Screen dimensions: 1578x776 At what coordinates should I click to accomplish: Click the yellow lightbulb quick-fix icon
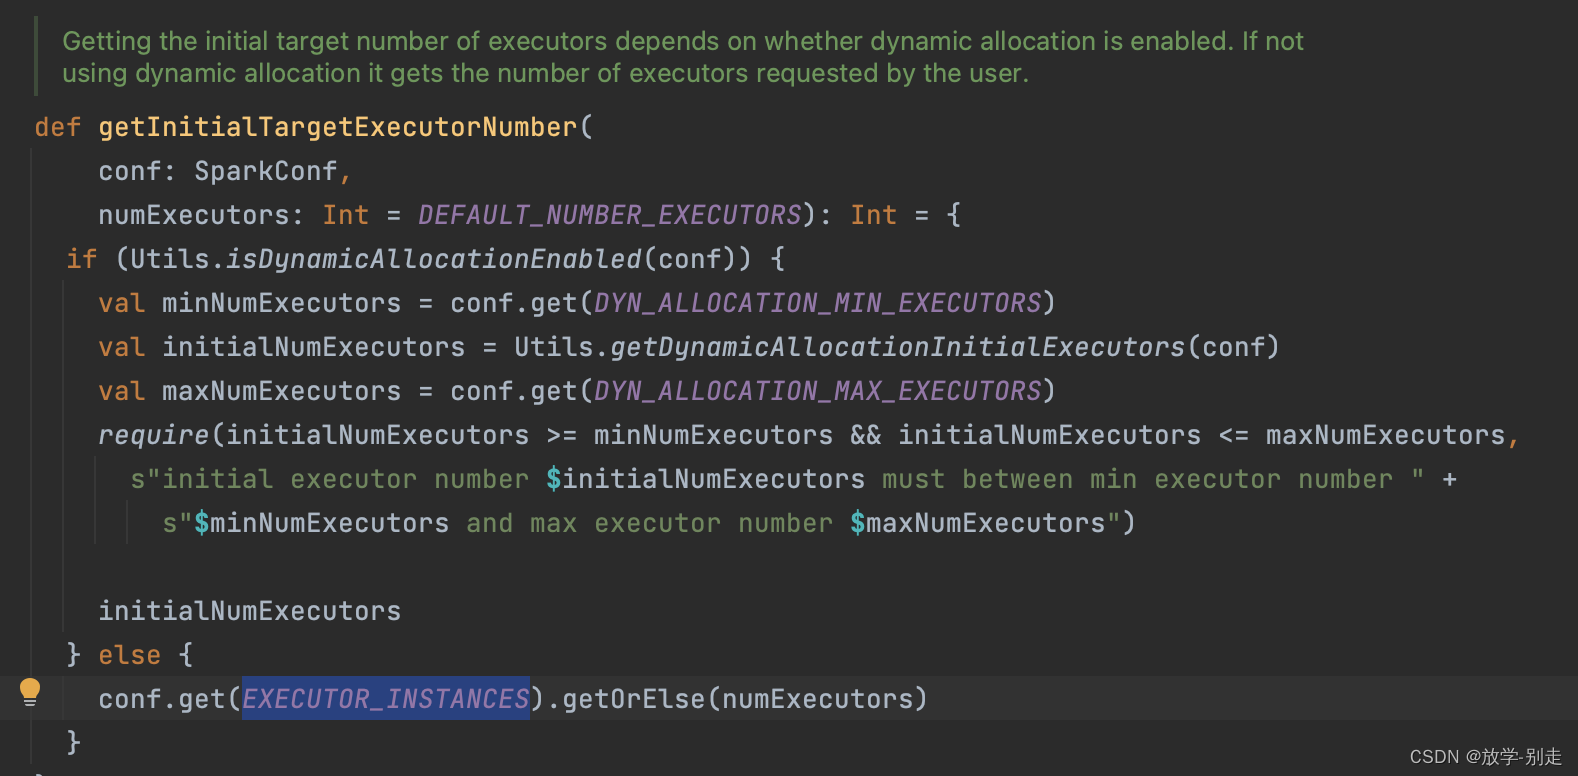(x=30, y=692)
